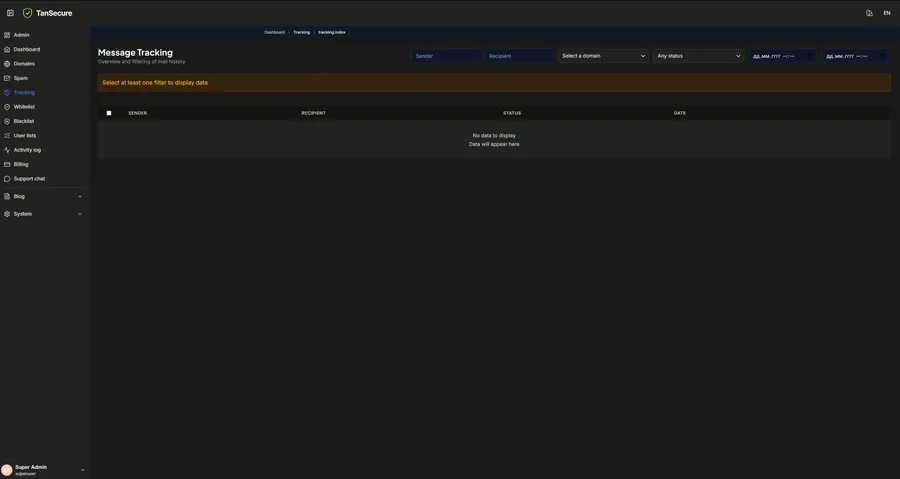Sort by the DATE column header
The image size is (900, 479).
[680, 113]
